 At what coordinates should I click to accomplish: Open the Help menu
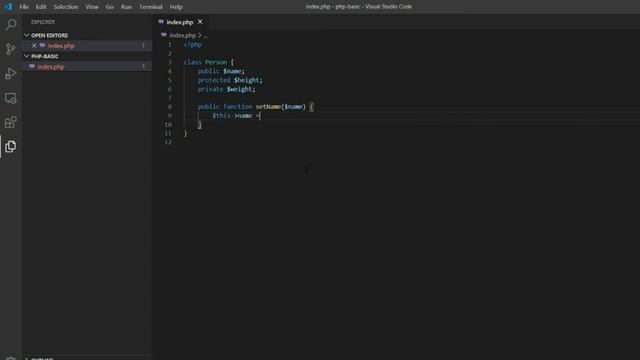[x=176, y=7]
